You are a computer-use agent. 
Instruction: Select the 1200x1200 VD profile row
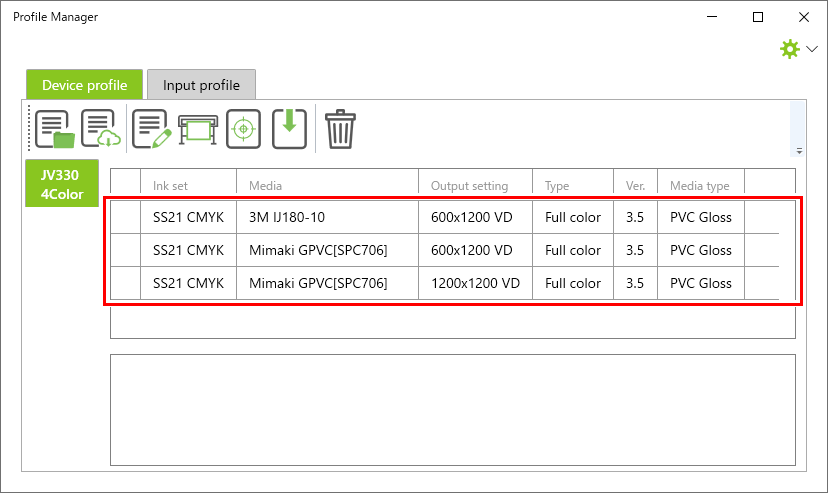475,283
